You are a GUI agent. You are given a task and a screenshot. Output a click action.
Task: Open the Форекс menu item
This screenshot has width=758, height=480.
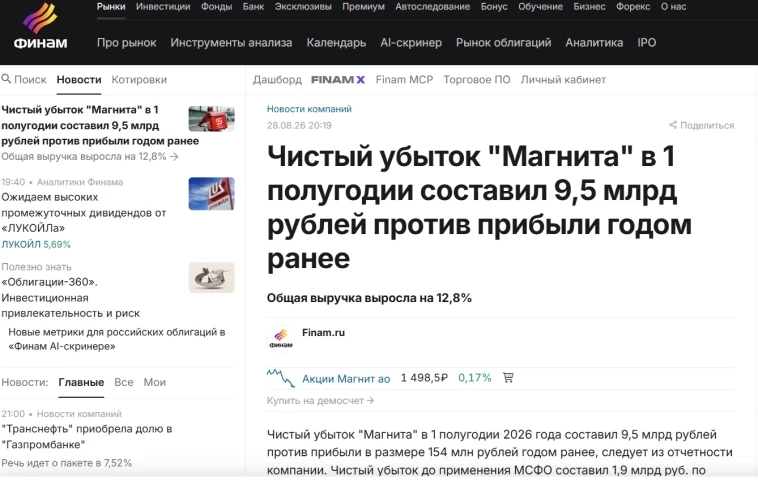pos(633,7)
